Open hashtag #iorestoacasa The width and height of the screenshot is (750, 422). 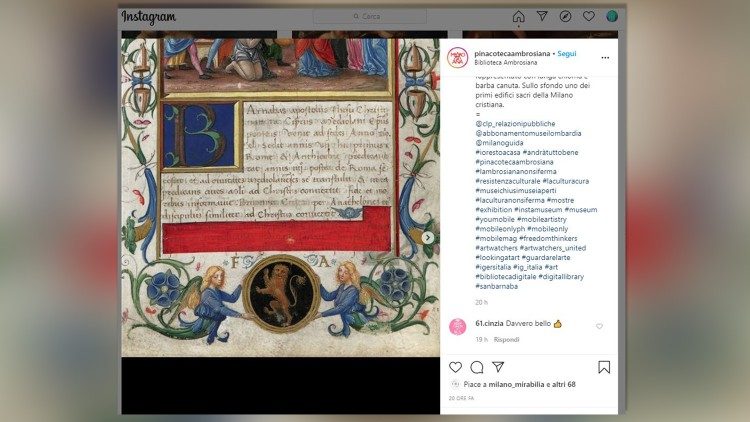click(x=497, y=152)
